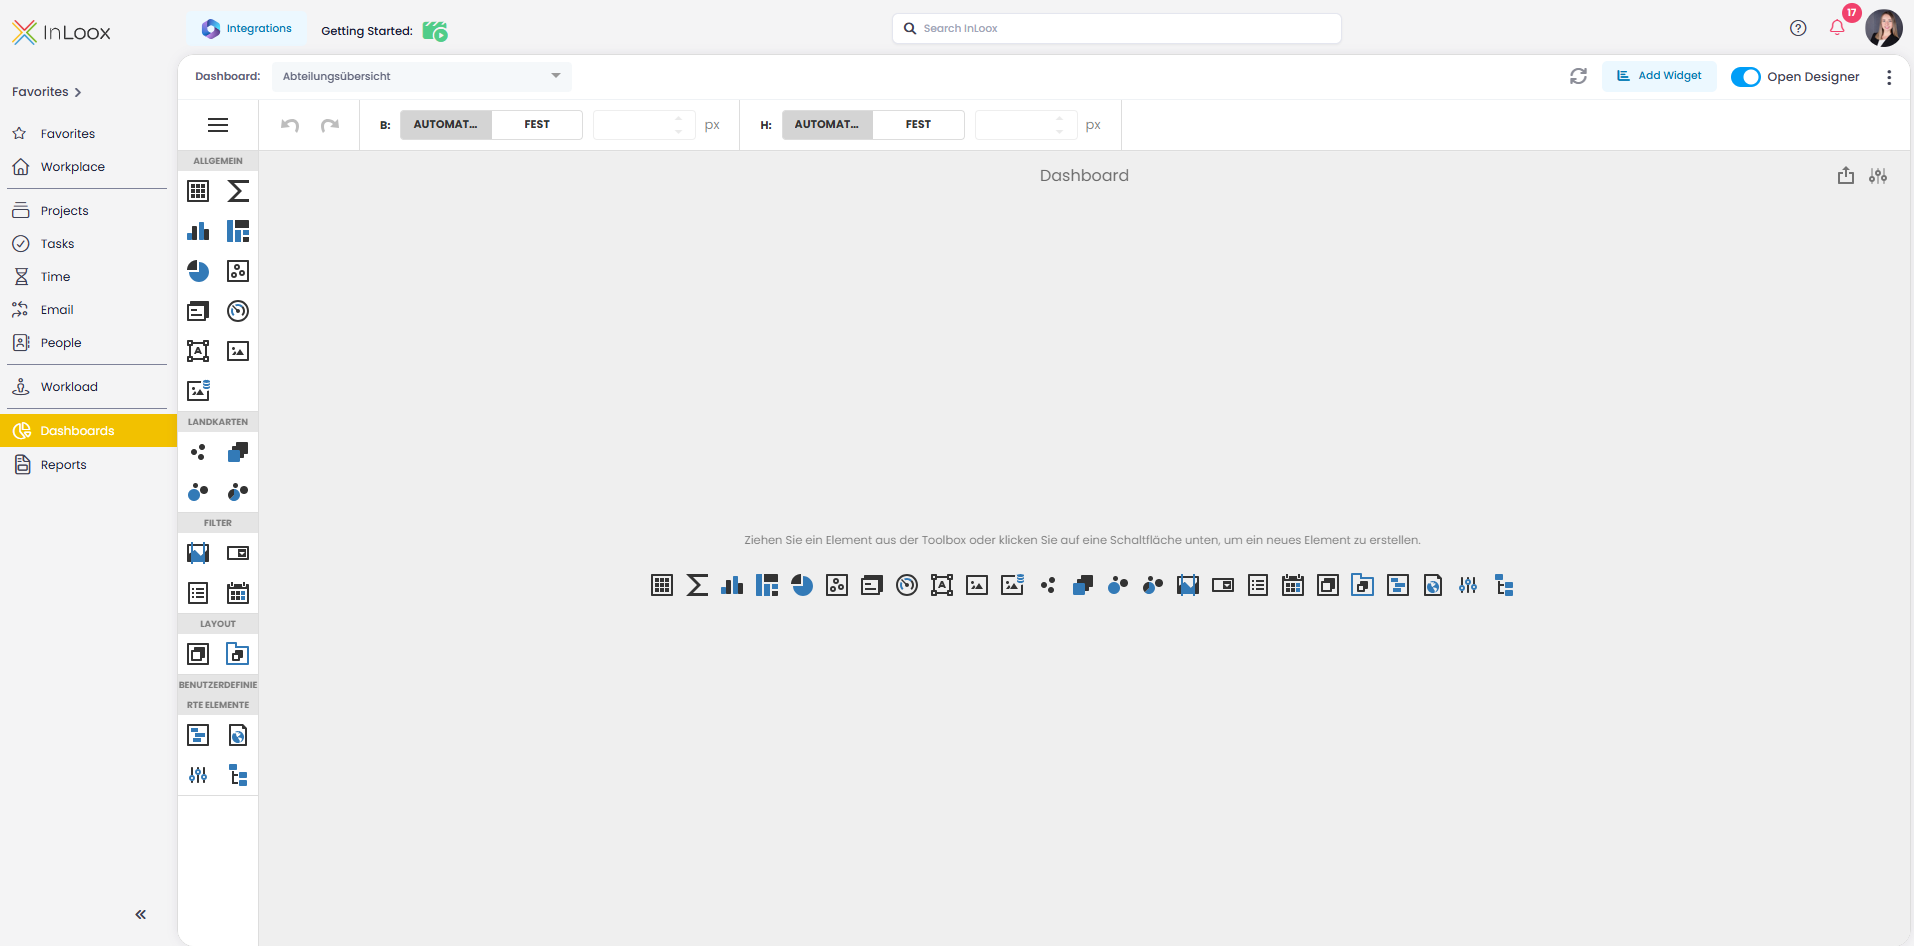The image size is (1914, 946).
Task: Add a Group layout item from left toolbox
Action: 198,654
